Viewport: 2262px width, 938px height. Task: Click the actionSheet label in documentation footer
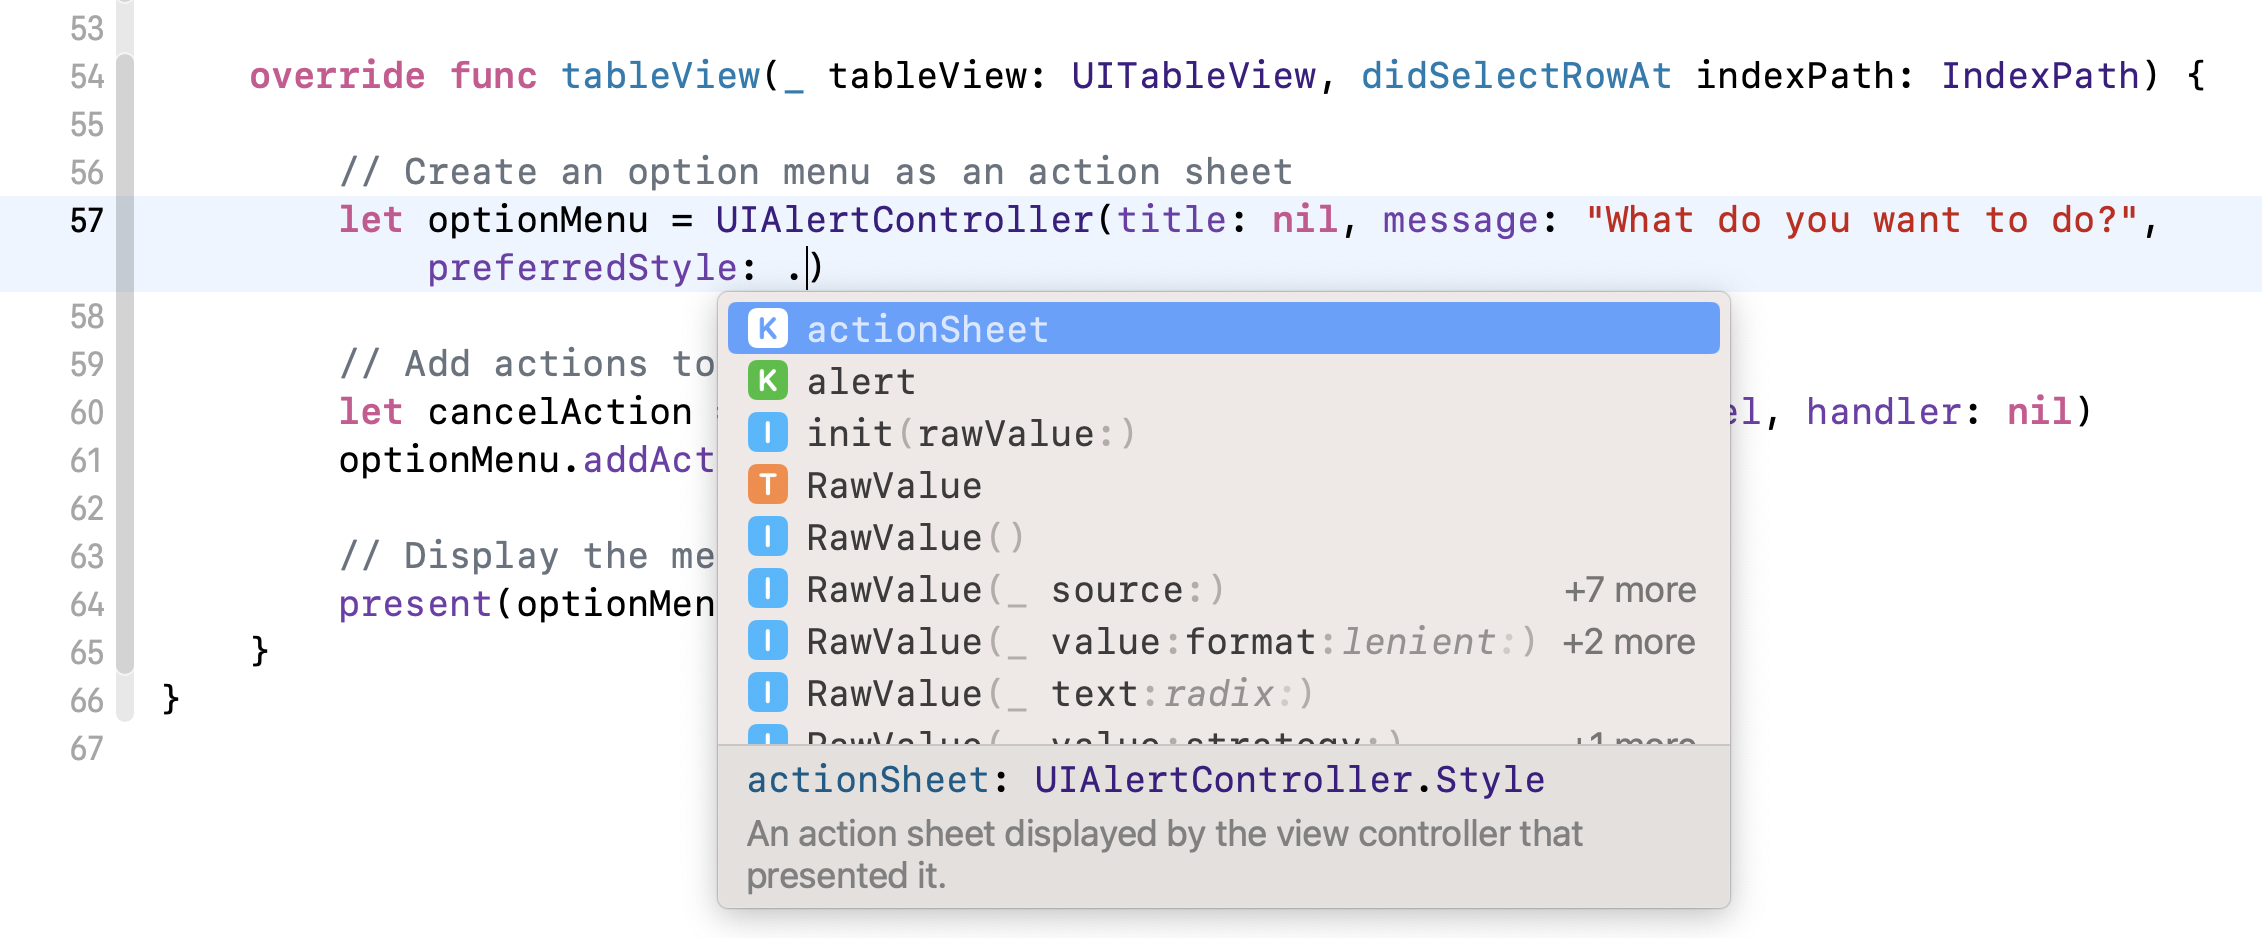coord(866,779)
